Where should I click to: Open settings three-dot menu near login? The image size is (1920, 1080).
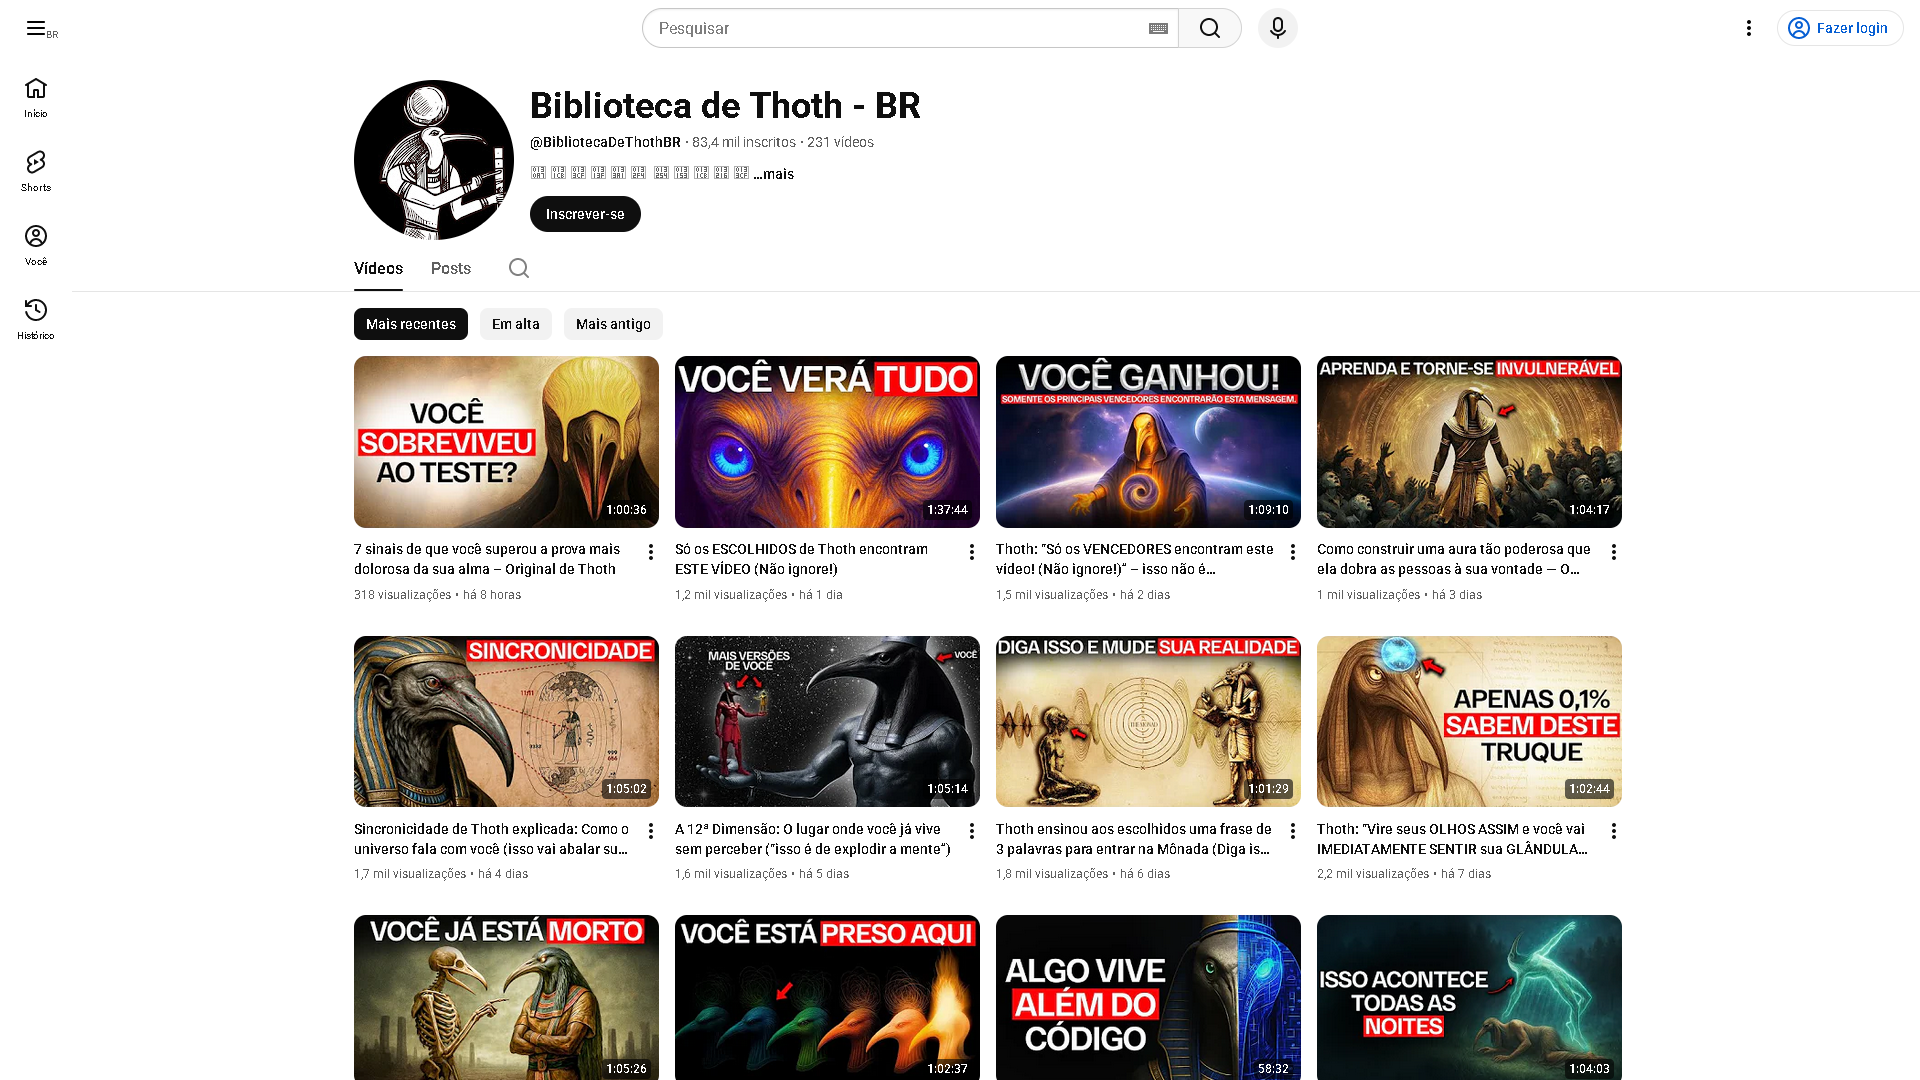1748,28
